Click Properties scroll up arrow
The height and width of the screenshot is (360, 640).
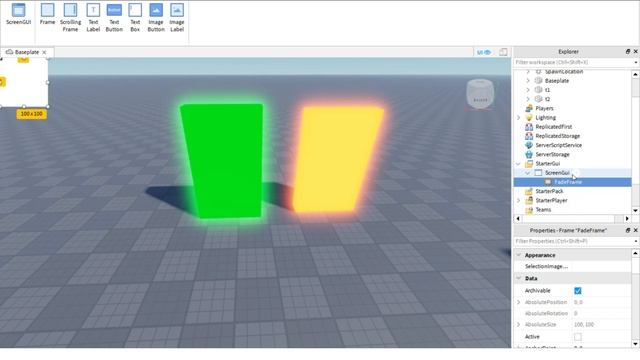pos(635,253)
